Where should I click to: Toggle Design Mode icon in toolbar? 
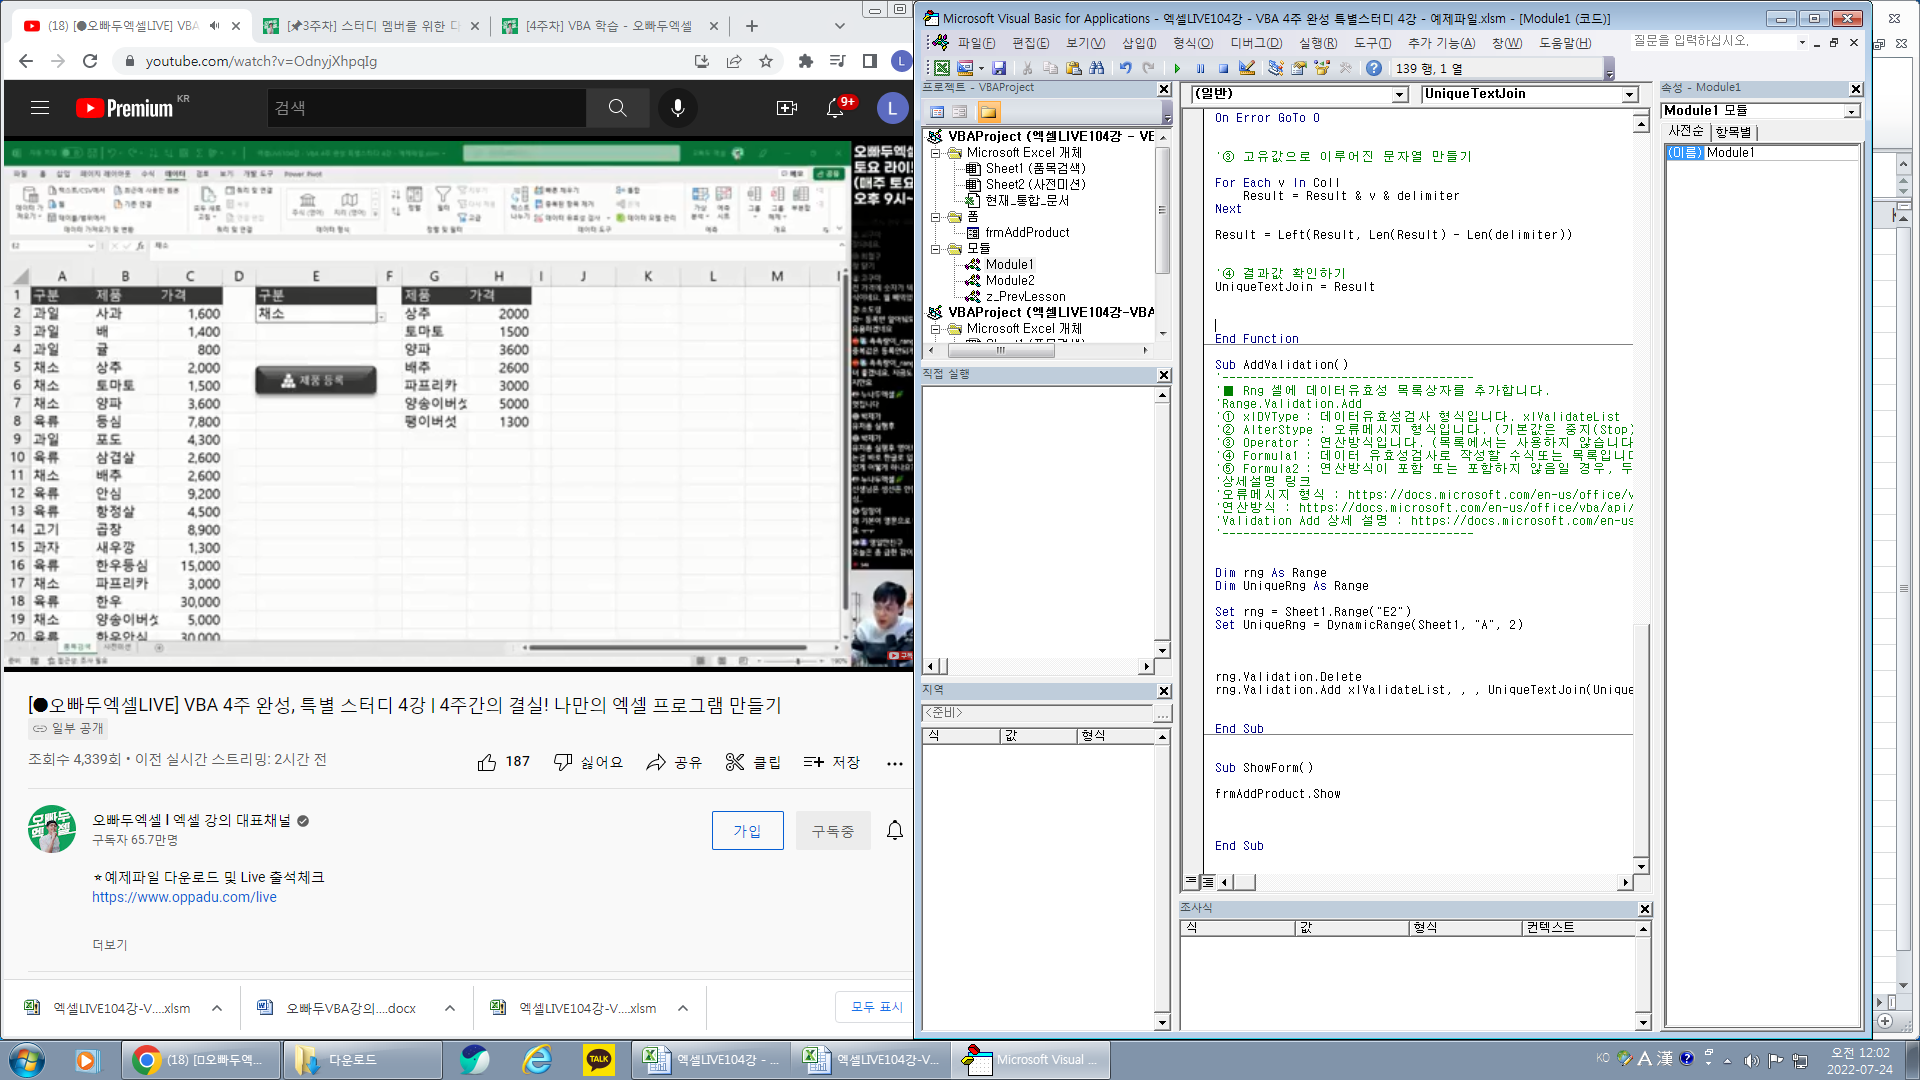[1247, 68]
